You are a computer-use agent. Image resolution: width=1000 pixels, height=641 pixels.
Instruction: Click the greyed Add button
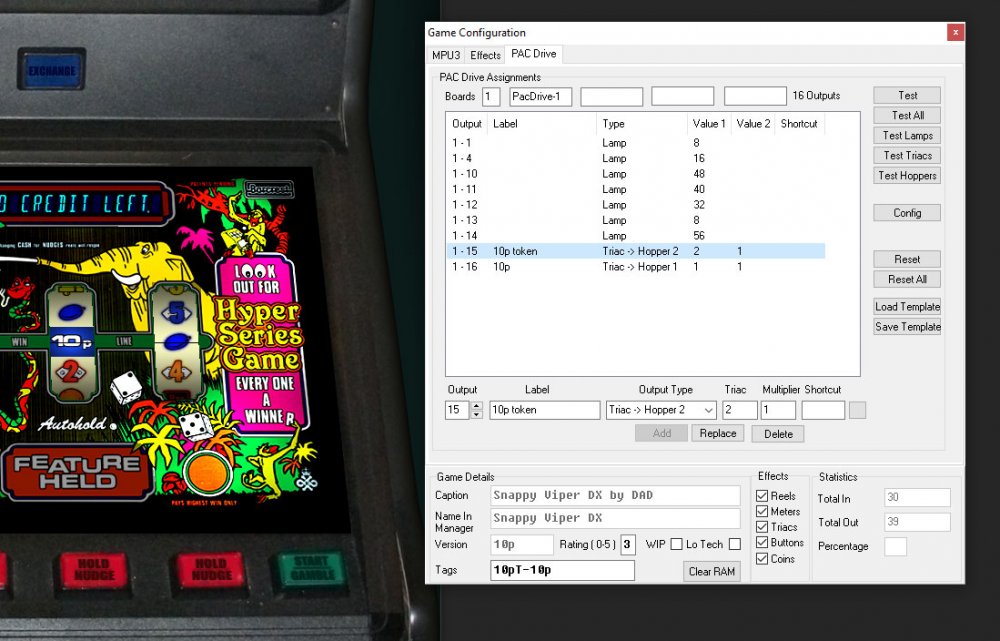(661, 434)
